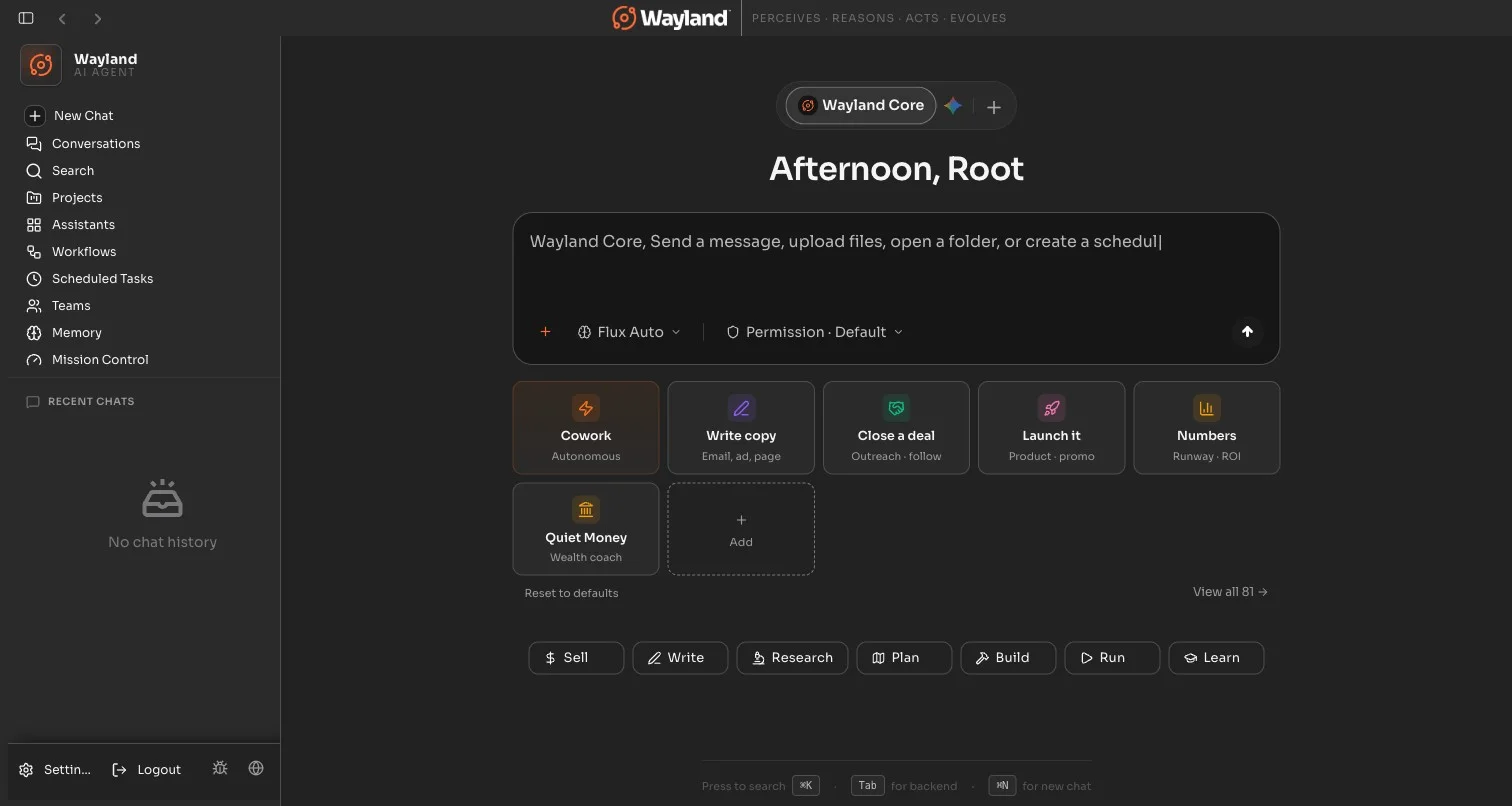
Task: Click the Wayland AI Agent avatar
Action: click(41, 65)
